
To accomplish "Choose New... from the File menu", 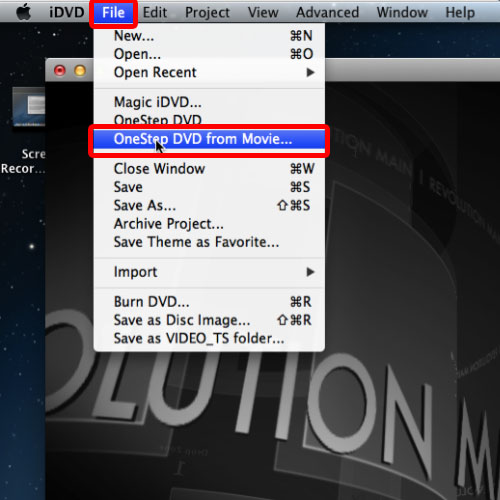I will click(x=209, y=36).
